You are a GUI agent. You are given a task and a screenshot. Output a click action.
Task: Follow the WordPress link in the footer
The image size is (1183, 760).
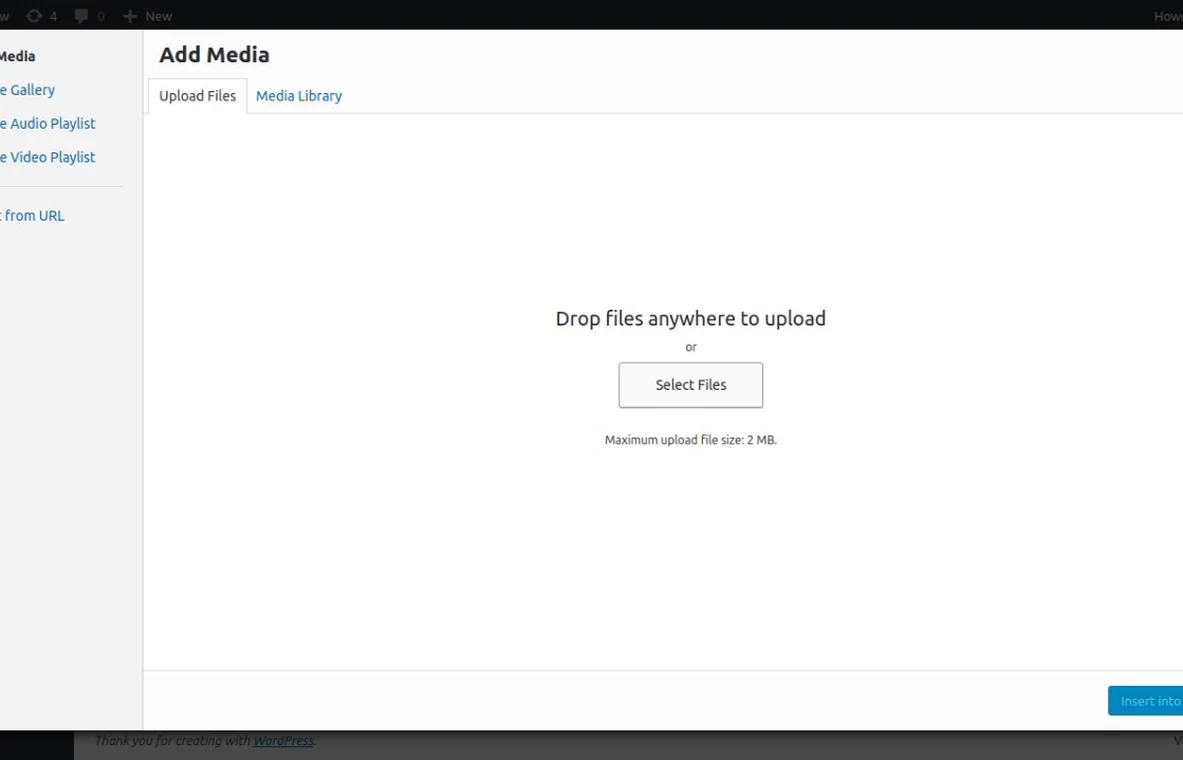[x=283, y=741]
